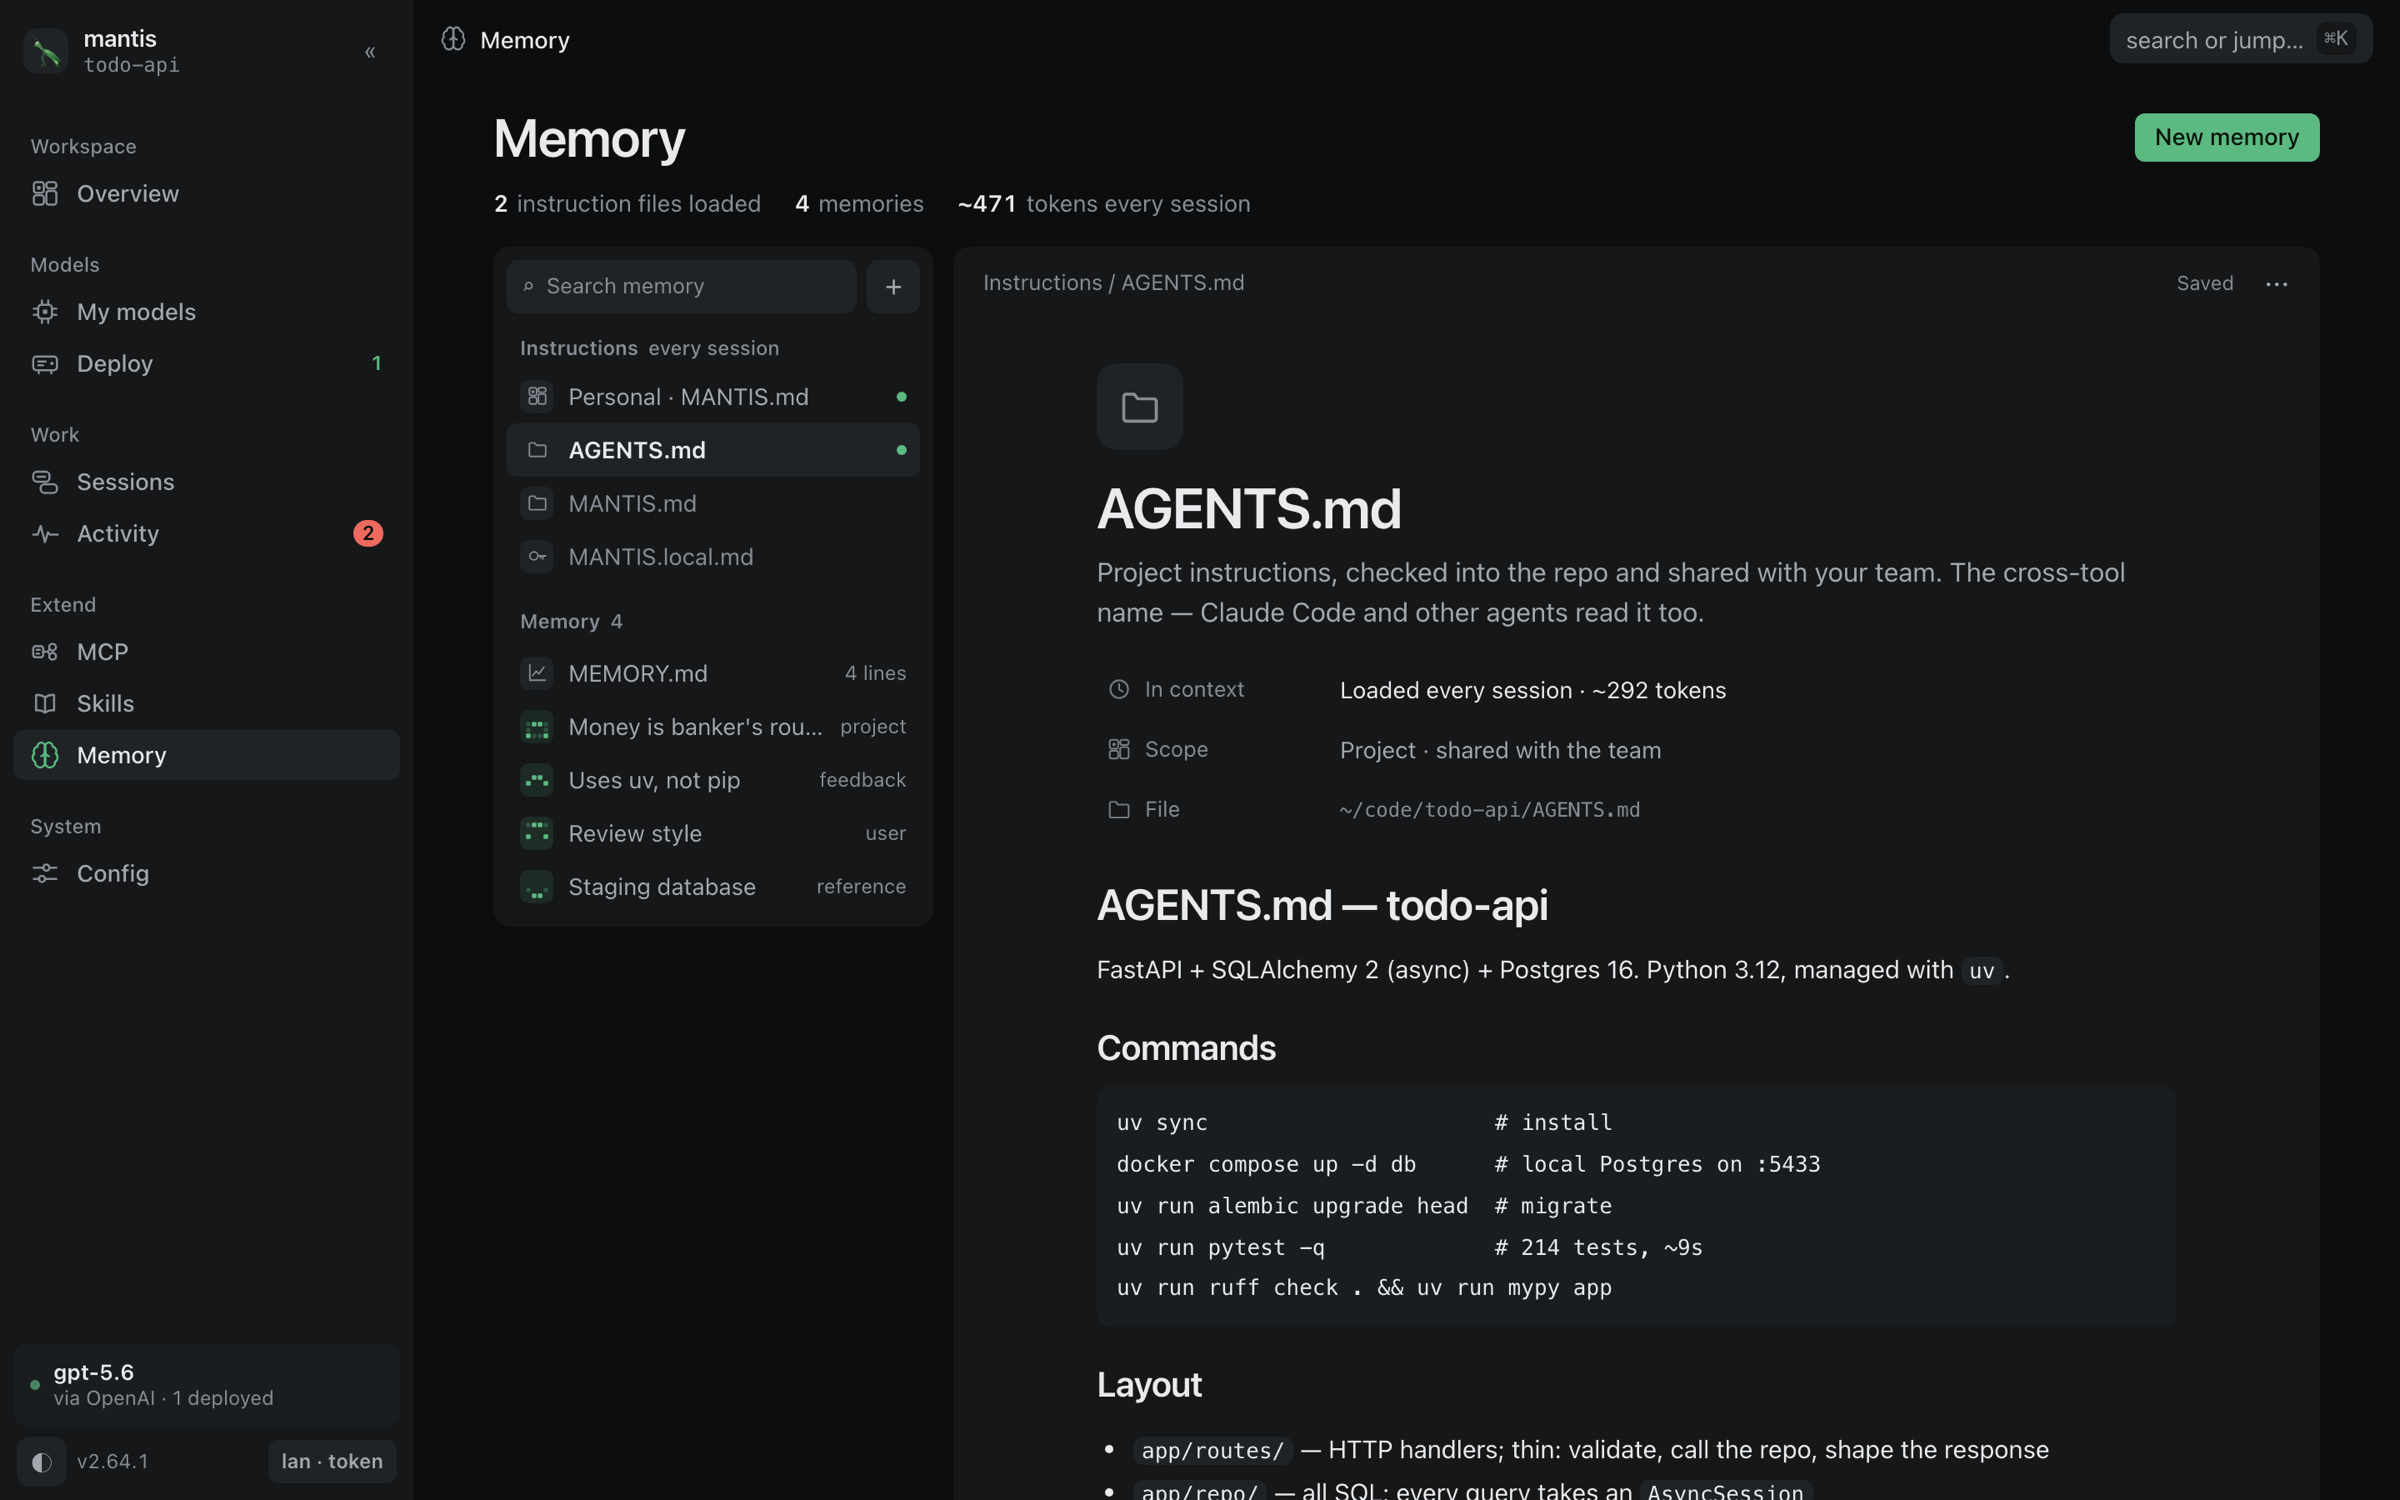Click green dot on AGENTS.md row

[901, 450]
